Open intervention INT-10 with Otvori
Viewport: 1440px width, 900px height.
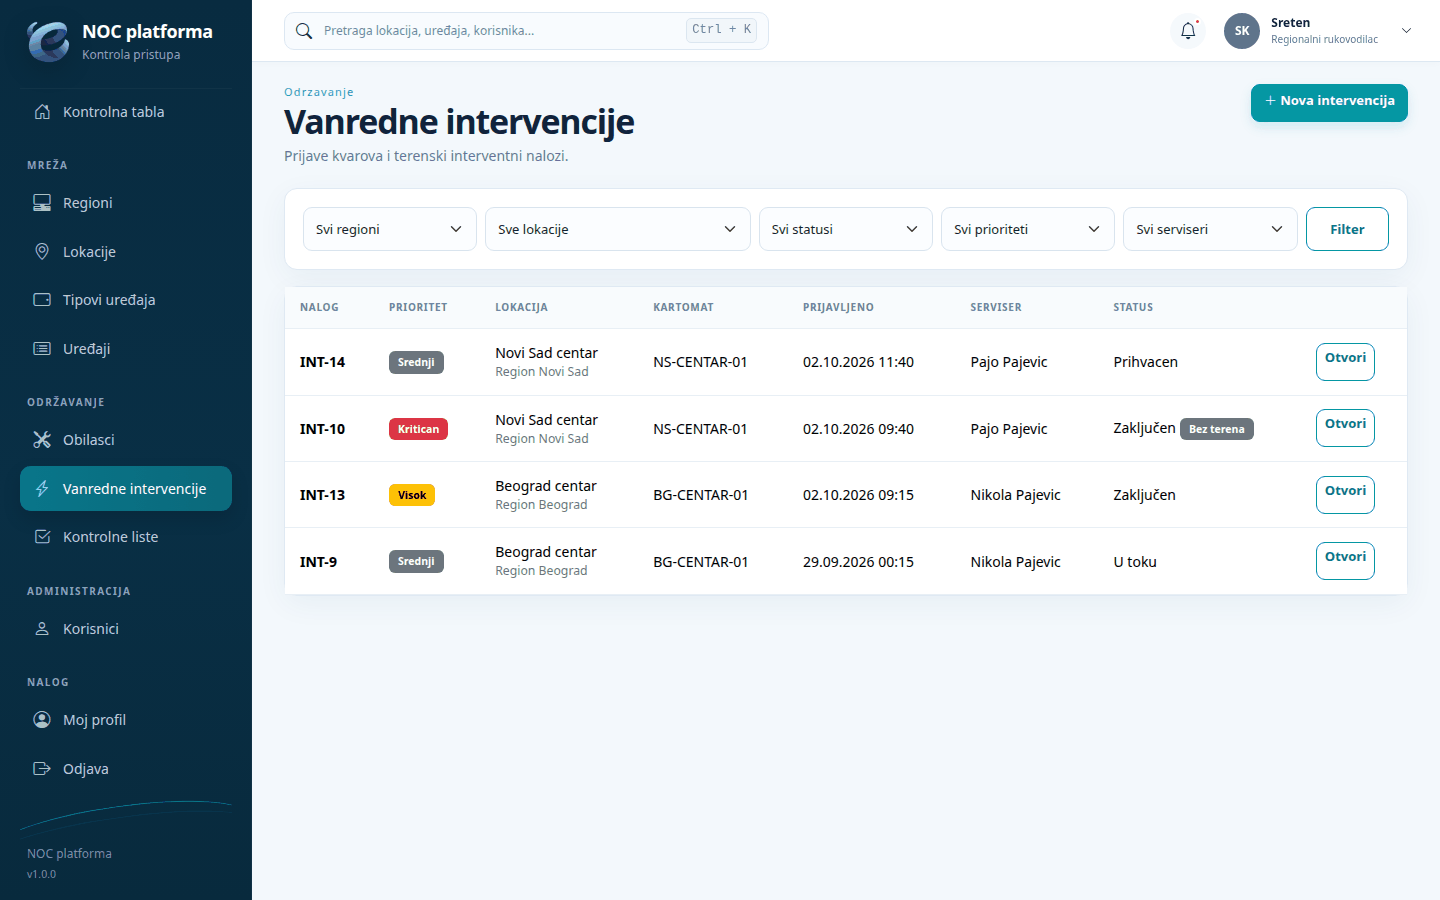point(1345,428)
